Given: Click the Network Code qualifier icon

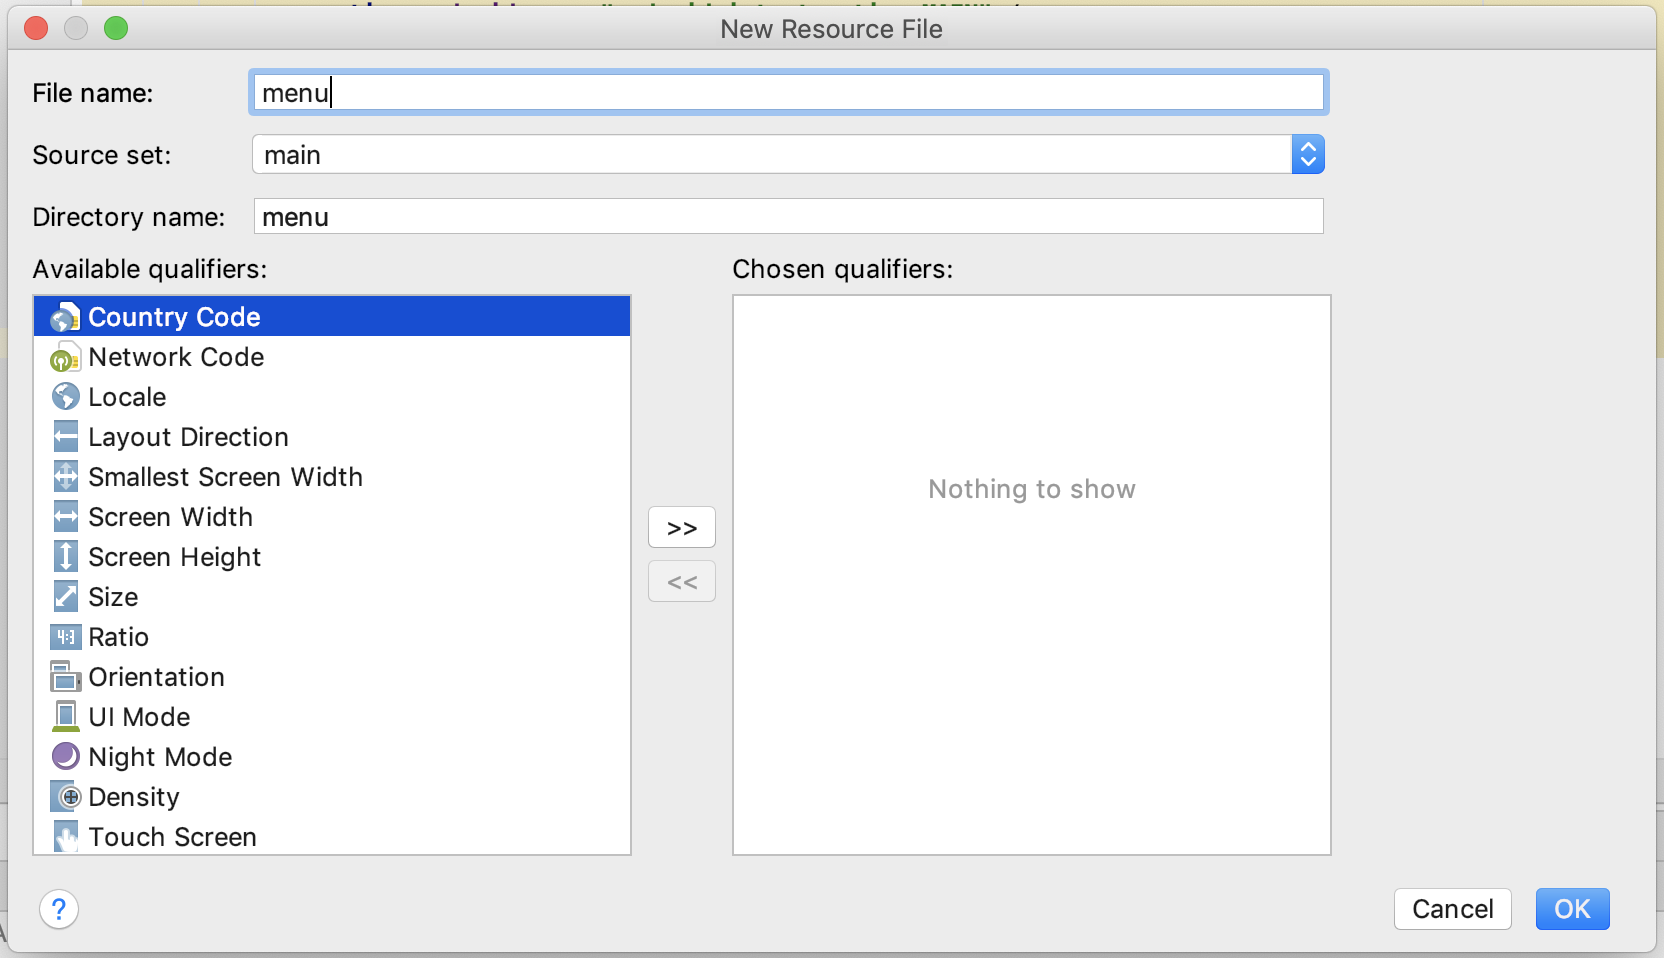Looking at the screenshot, I should [x=65, y=357].
